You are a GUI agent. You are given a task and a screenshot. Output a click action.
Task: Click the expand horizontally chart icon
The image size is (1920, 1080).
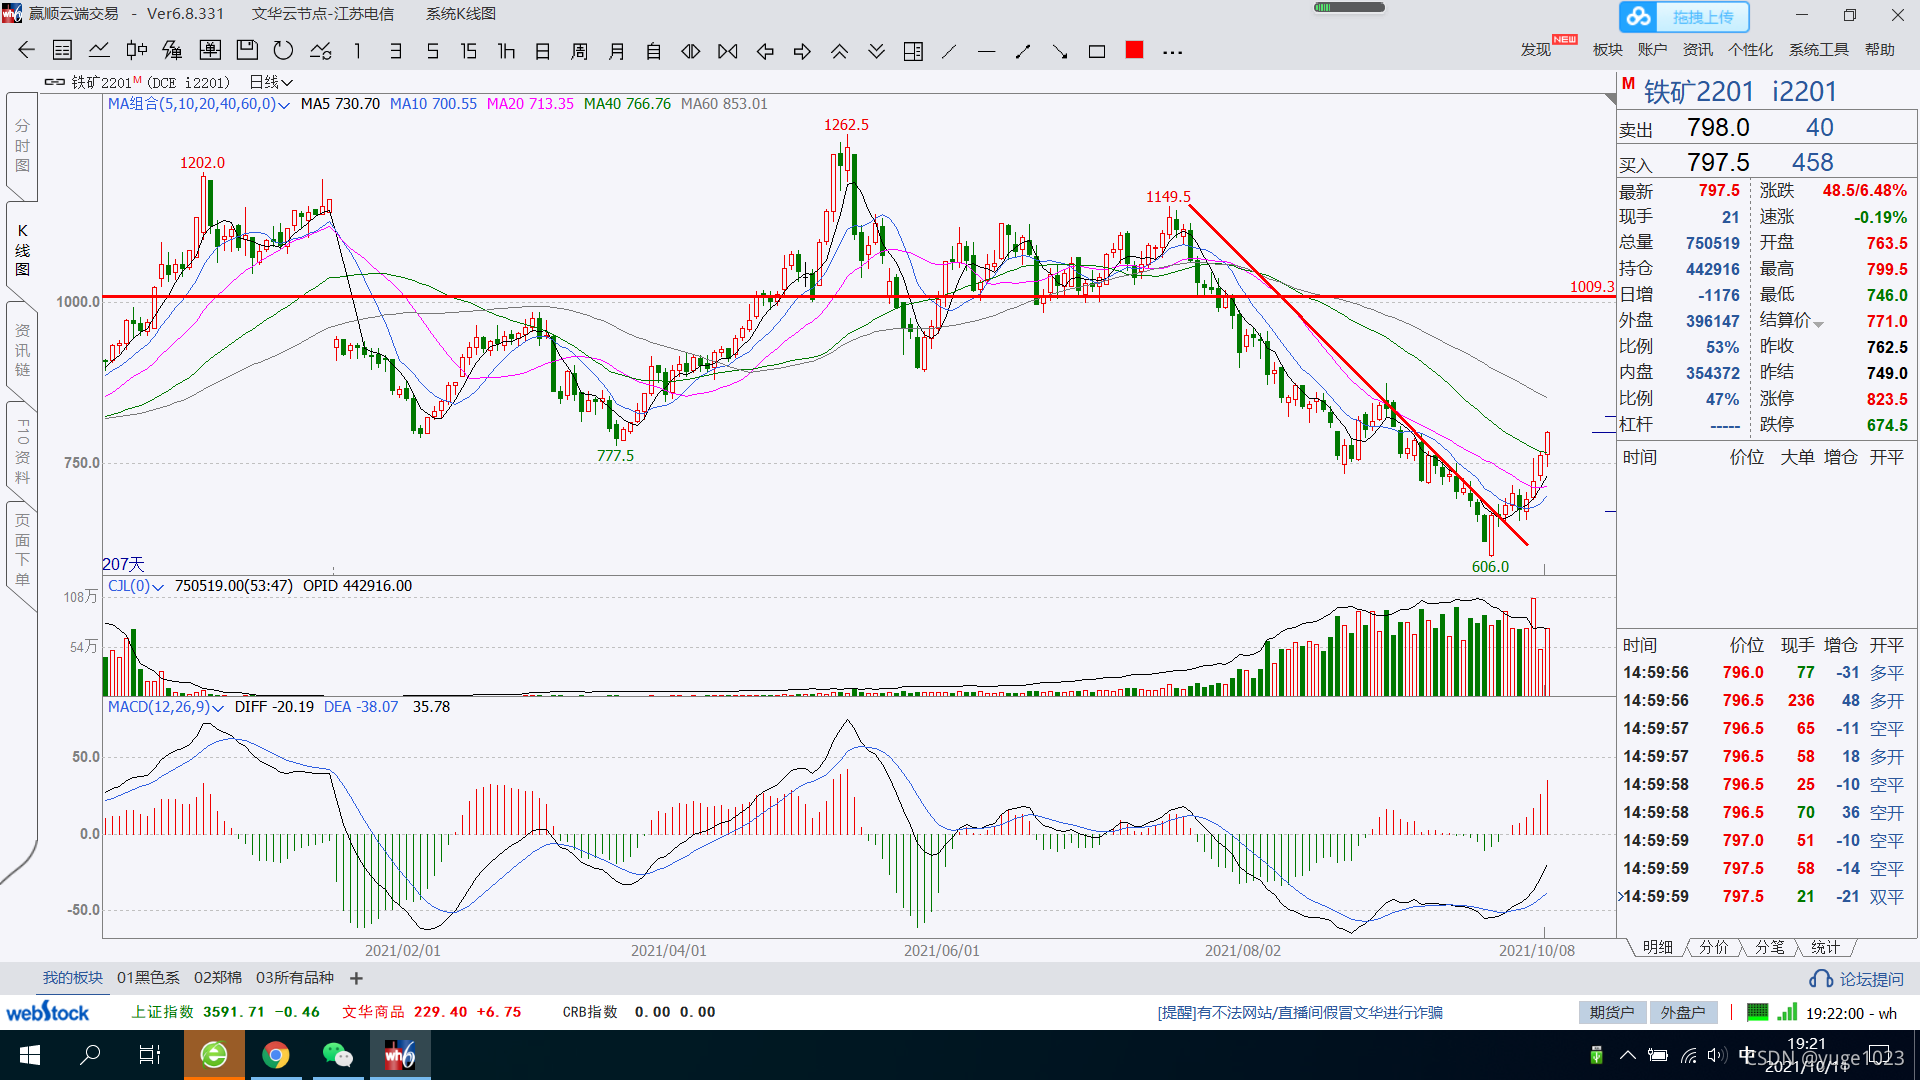tap(691, 51)
